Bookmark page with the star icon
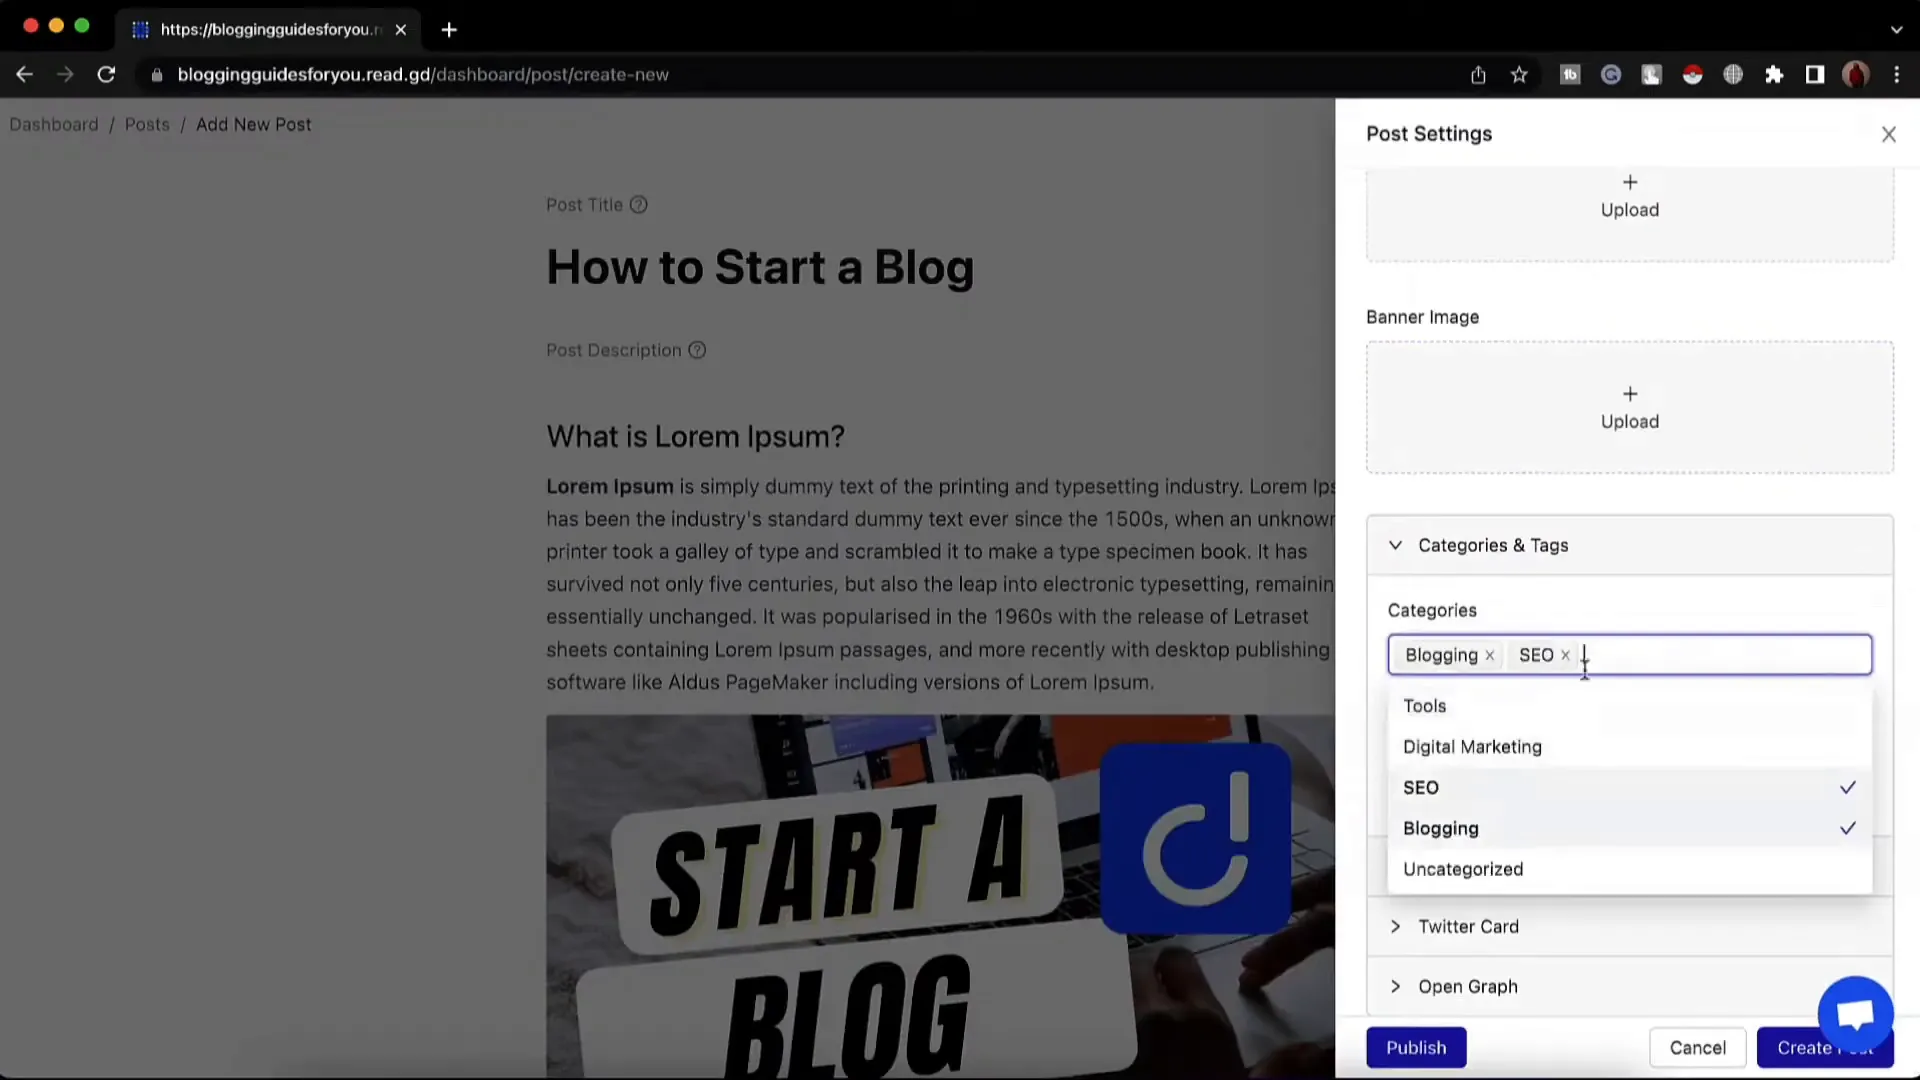Screen dimensions: 1920x1080 1519,75
